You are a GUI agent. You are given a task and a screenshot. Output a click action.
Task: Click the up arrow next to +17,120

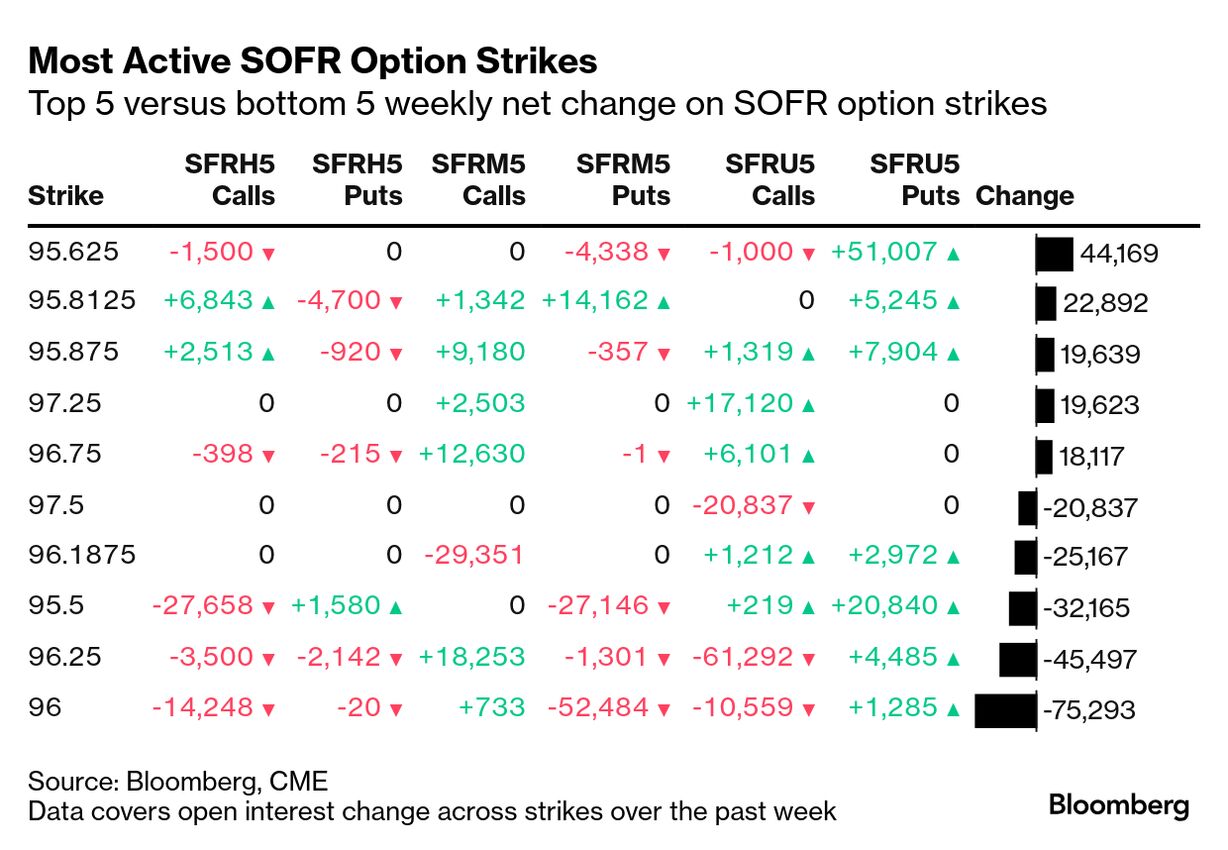[x=808, y=405]
